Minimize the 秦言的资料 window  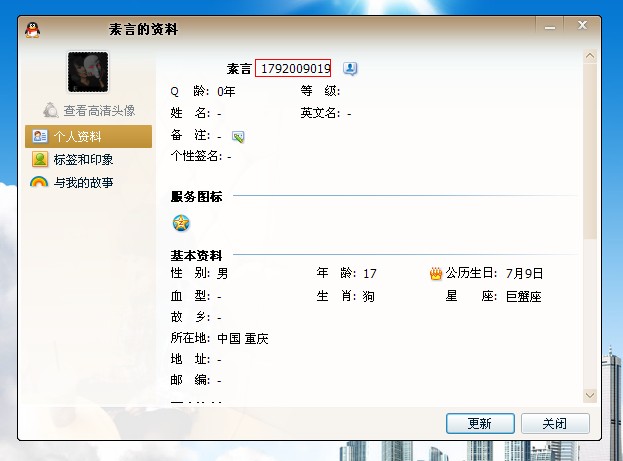coord(550,25)
